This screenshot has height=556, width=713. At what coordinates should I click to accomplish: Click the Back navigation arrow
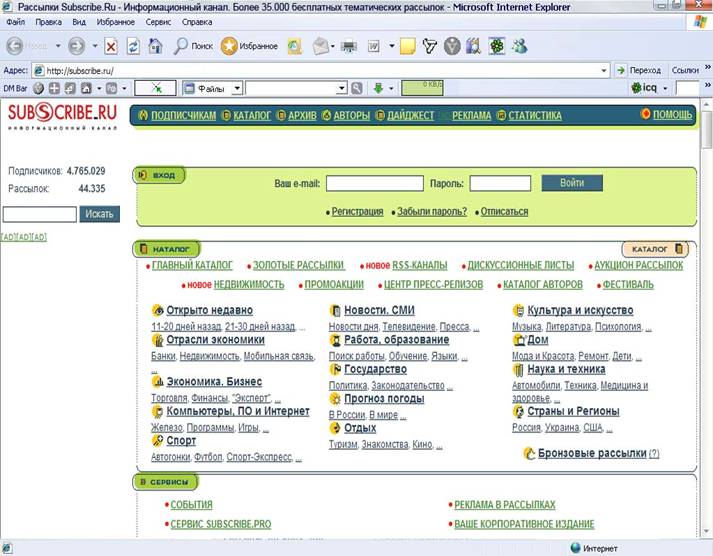15,46
